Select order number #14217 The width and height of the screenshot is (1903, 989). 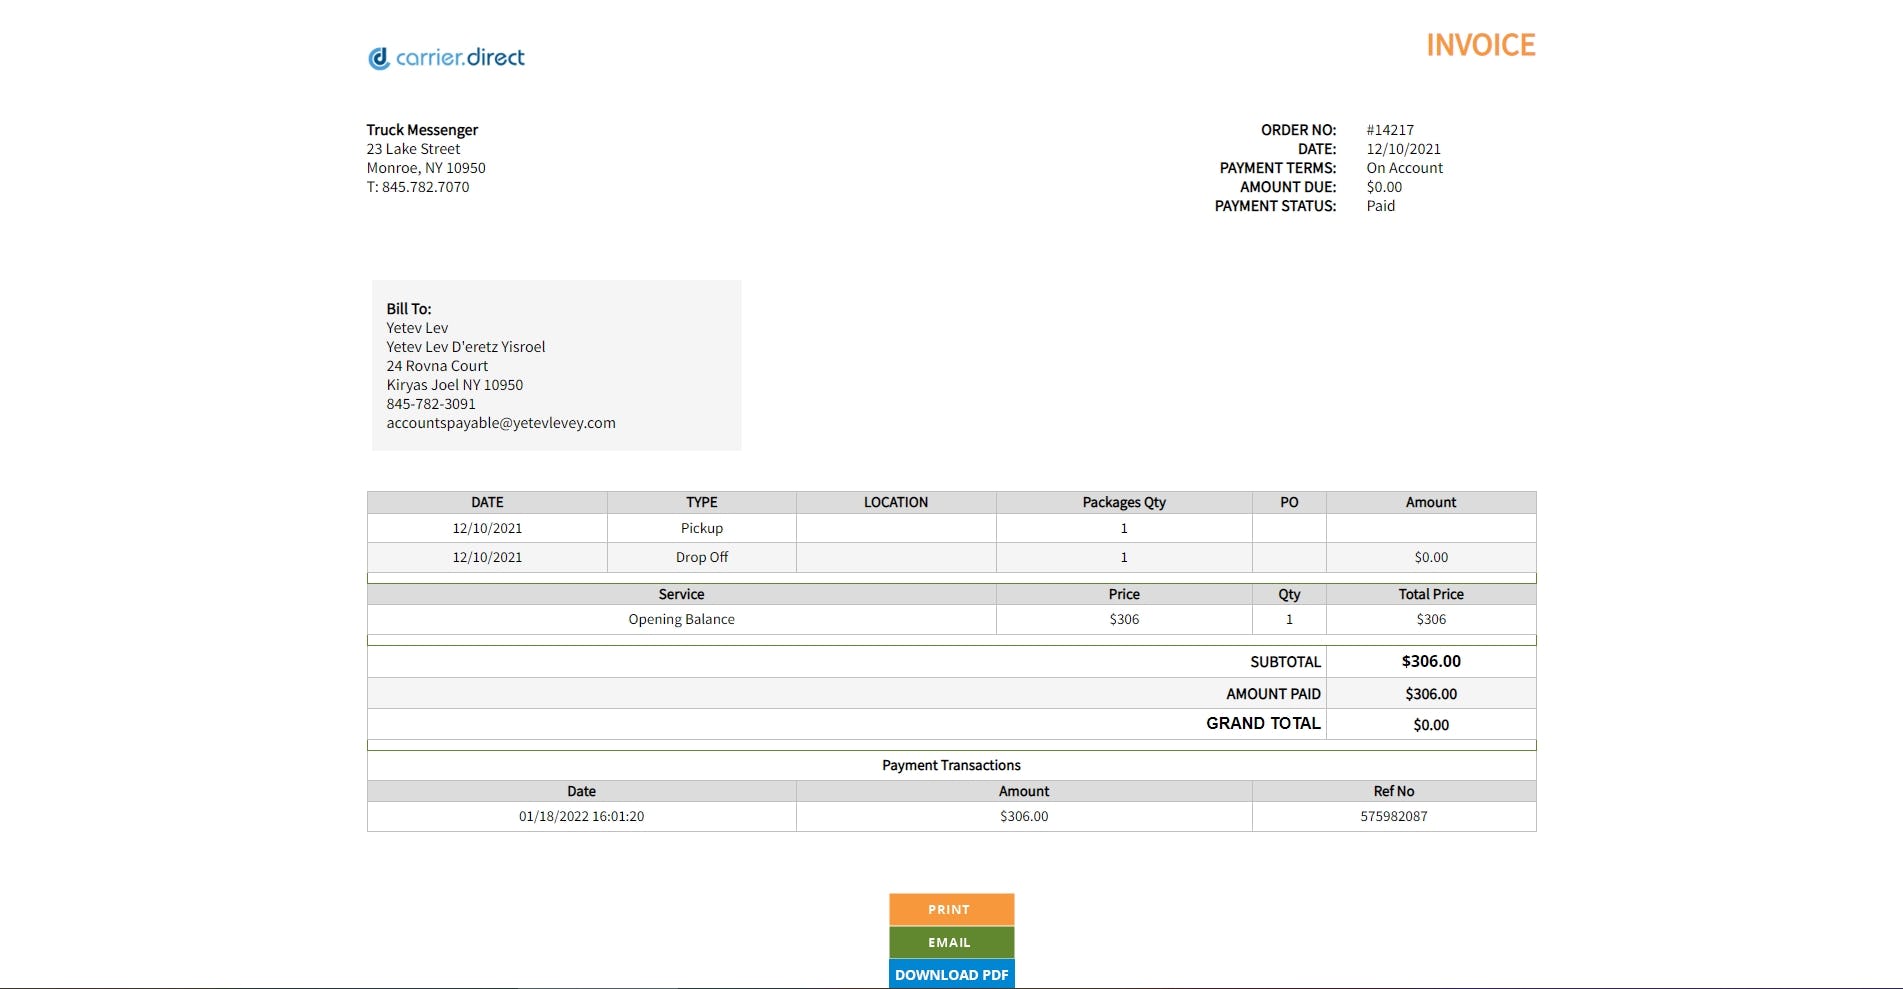pos(1391,129)
